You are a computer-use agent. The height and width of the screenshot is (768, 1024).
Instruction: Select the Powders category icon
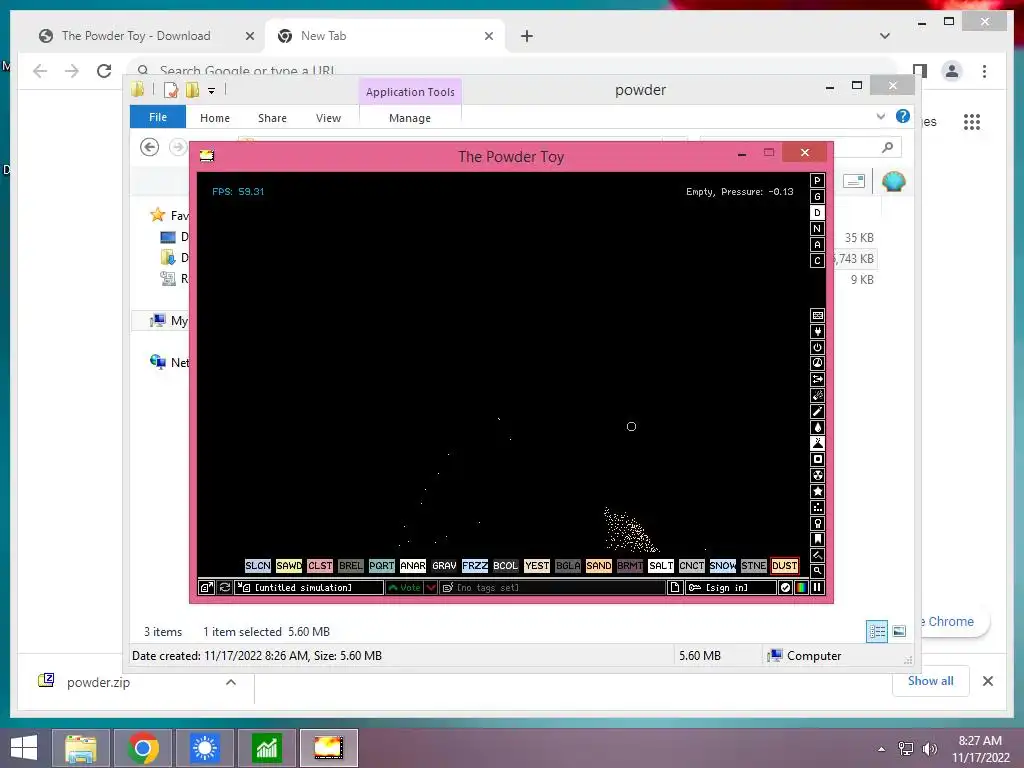817,443
